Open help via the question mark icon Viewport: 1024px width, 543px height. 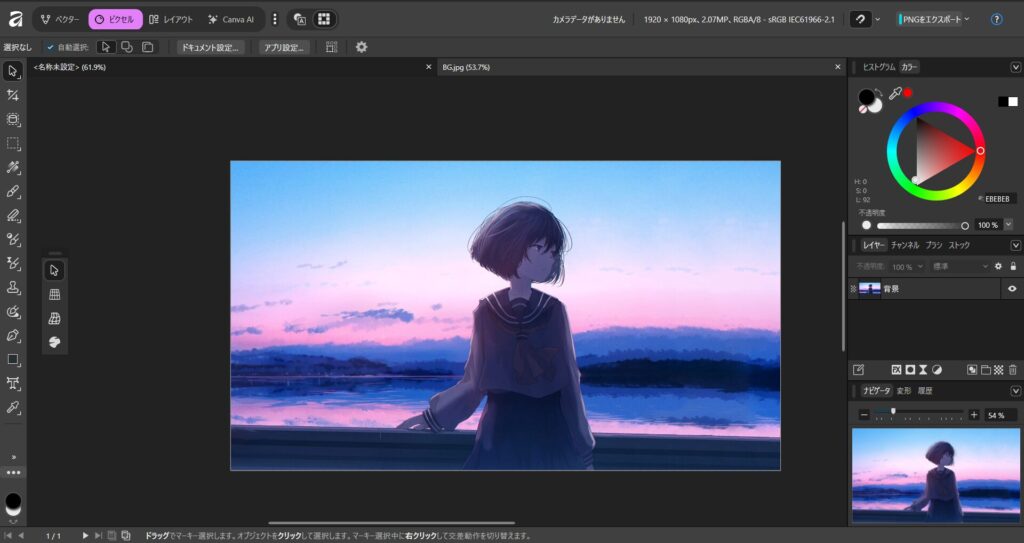pos(996,19)
